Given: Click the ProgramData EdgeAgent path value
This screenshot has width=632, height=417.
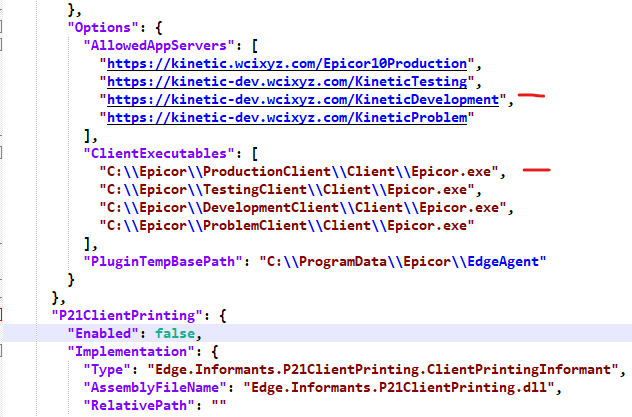Looking at the screenshot, I should pyautogui.click(x=403, y=262).
